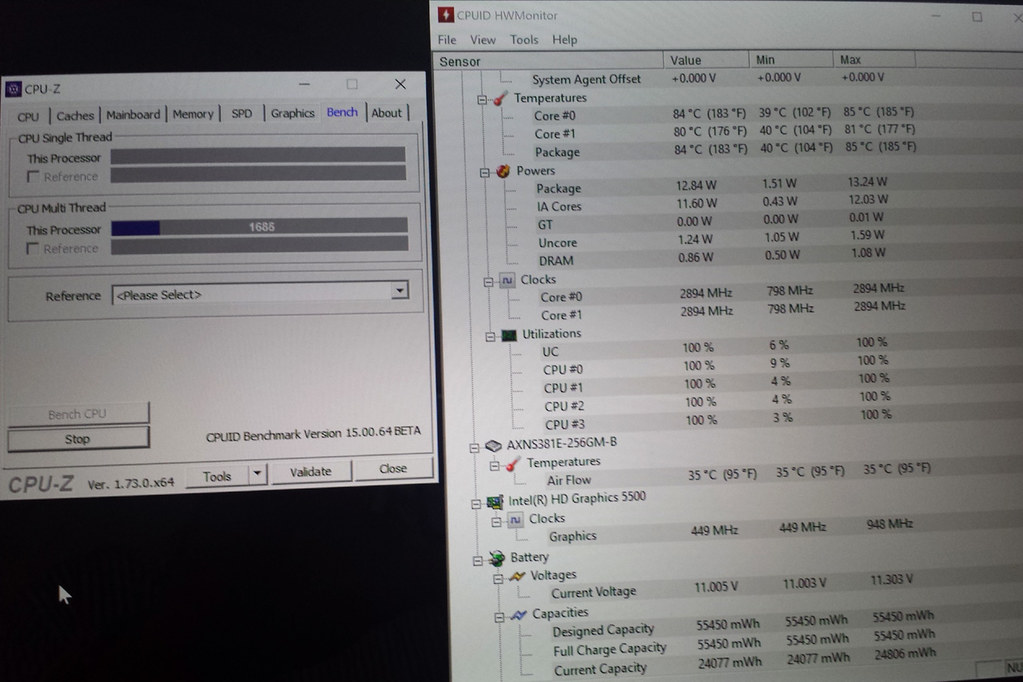Click the Value column header
The height and width of the screenshot is (682, 1023).
706,60
